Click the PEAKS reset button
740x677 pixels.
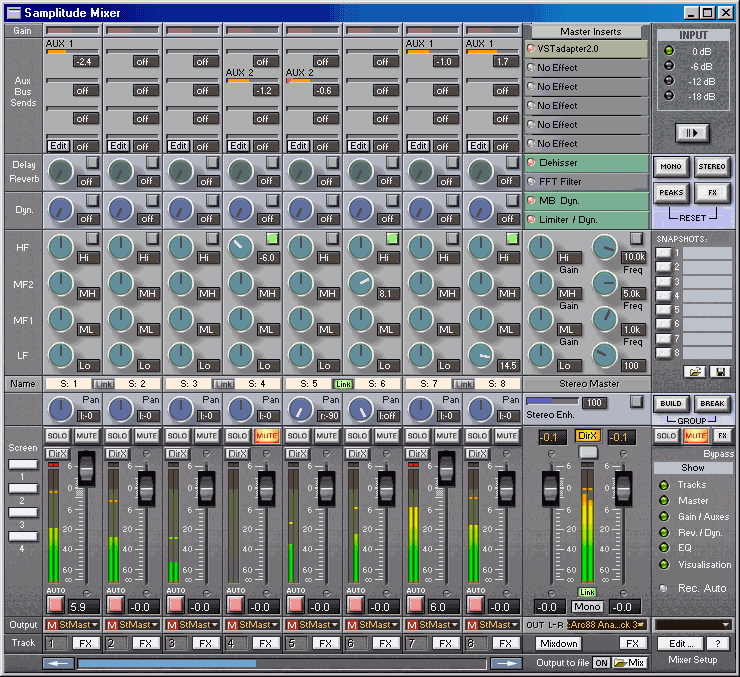(671, 192)
